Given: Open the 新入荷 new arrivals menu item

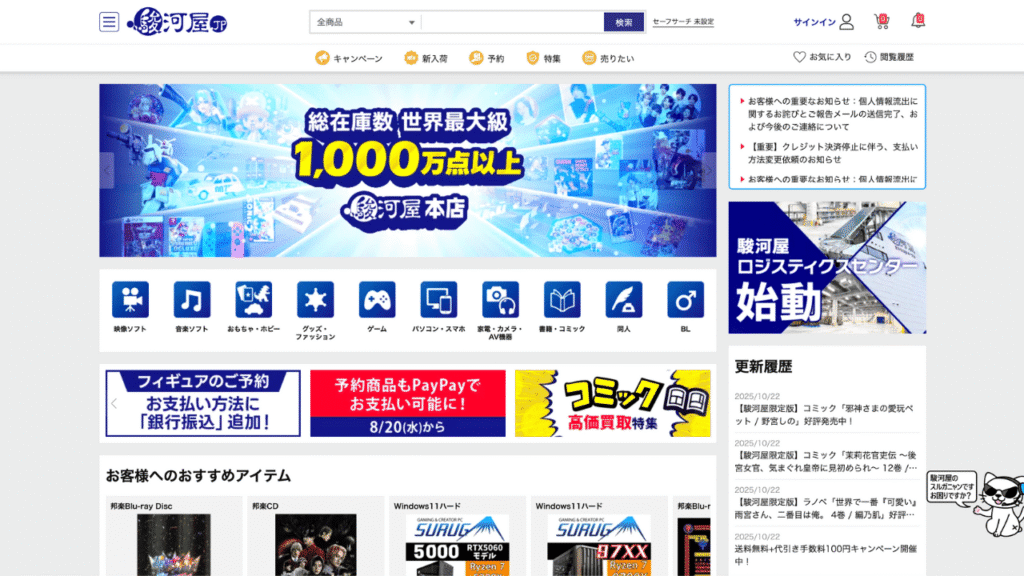Looking at the screenshot, I should pos(425,58).
